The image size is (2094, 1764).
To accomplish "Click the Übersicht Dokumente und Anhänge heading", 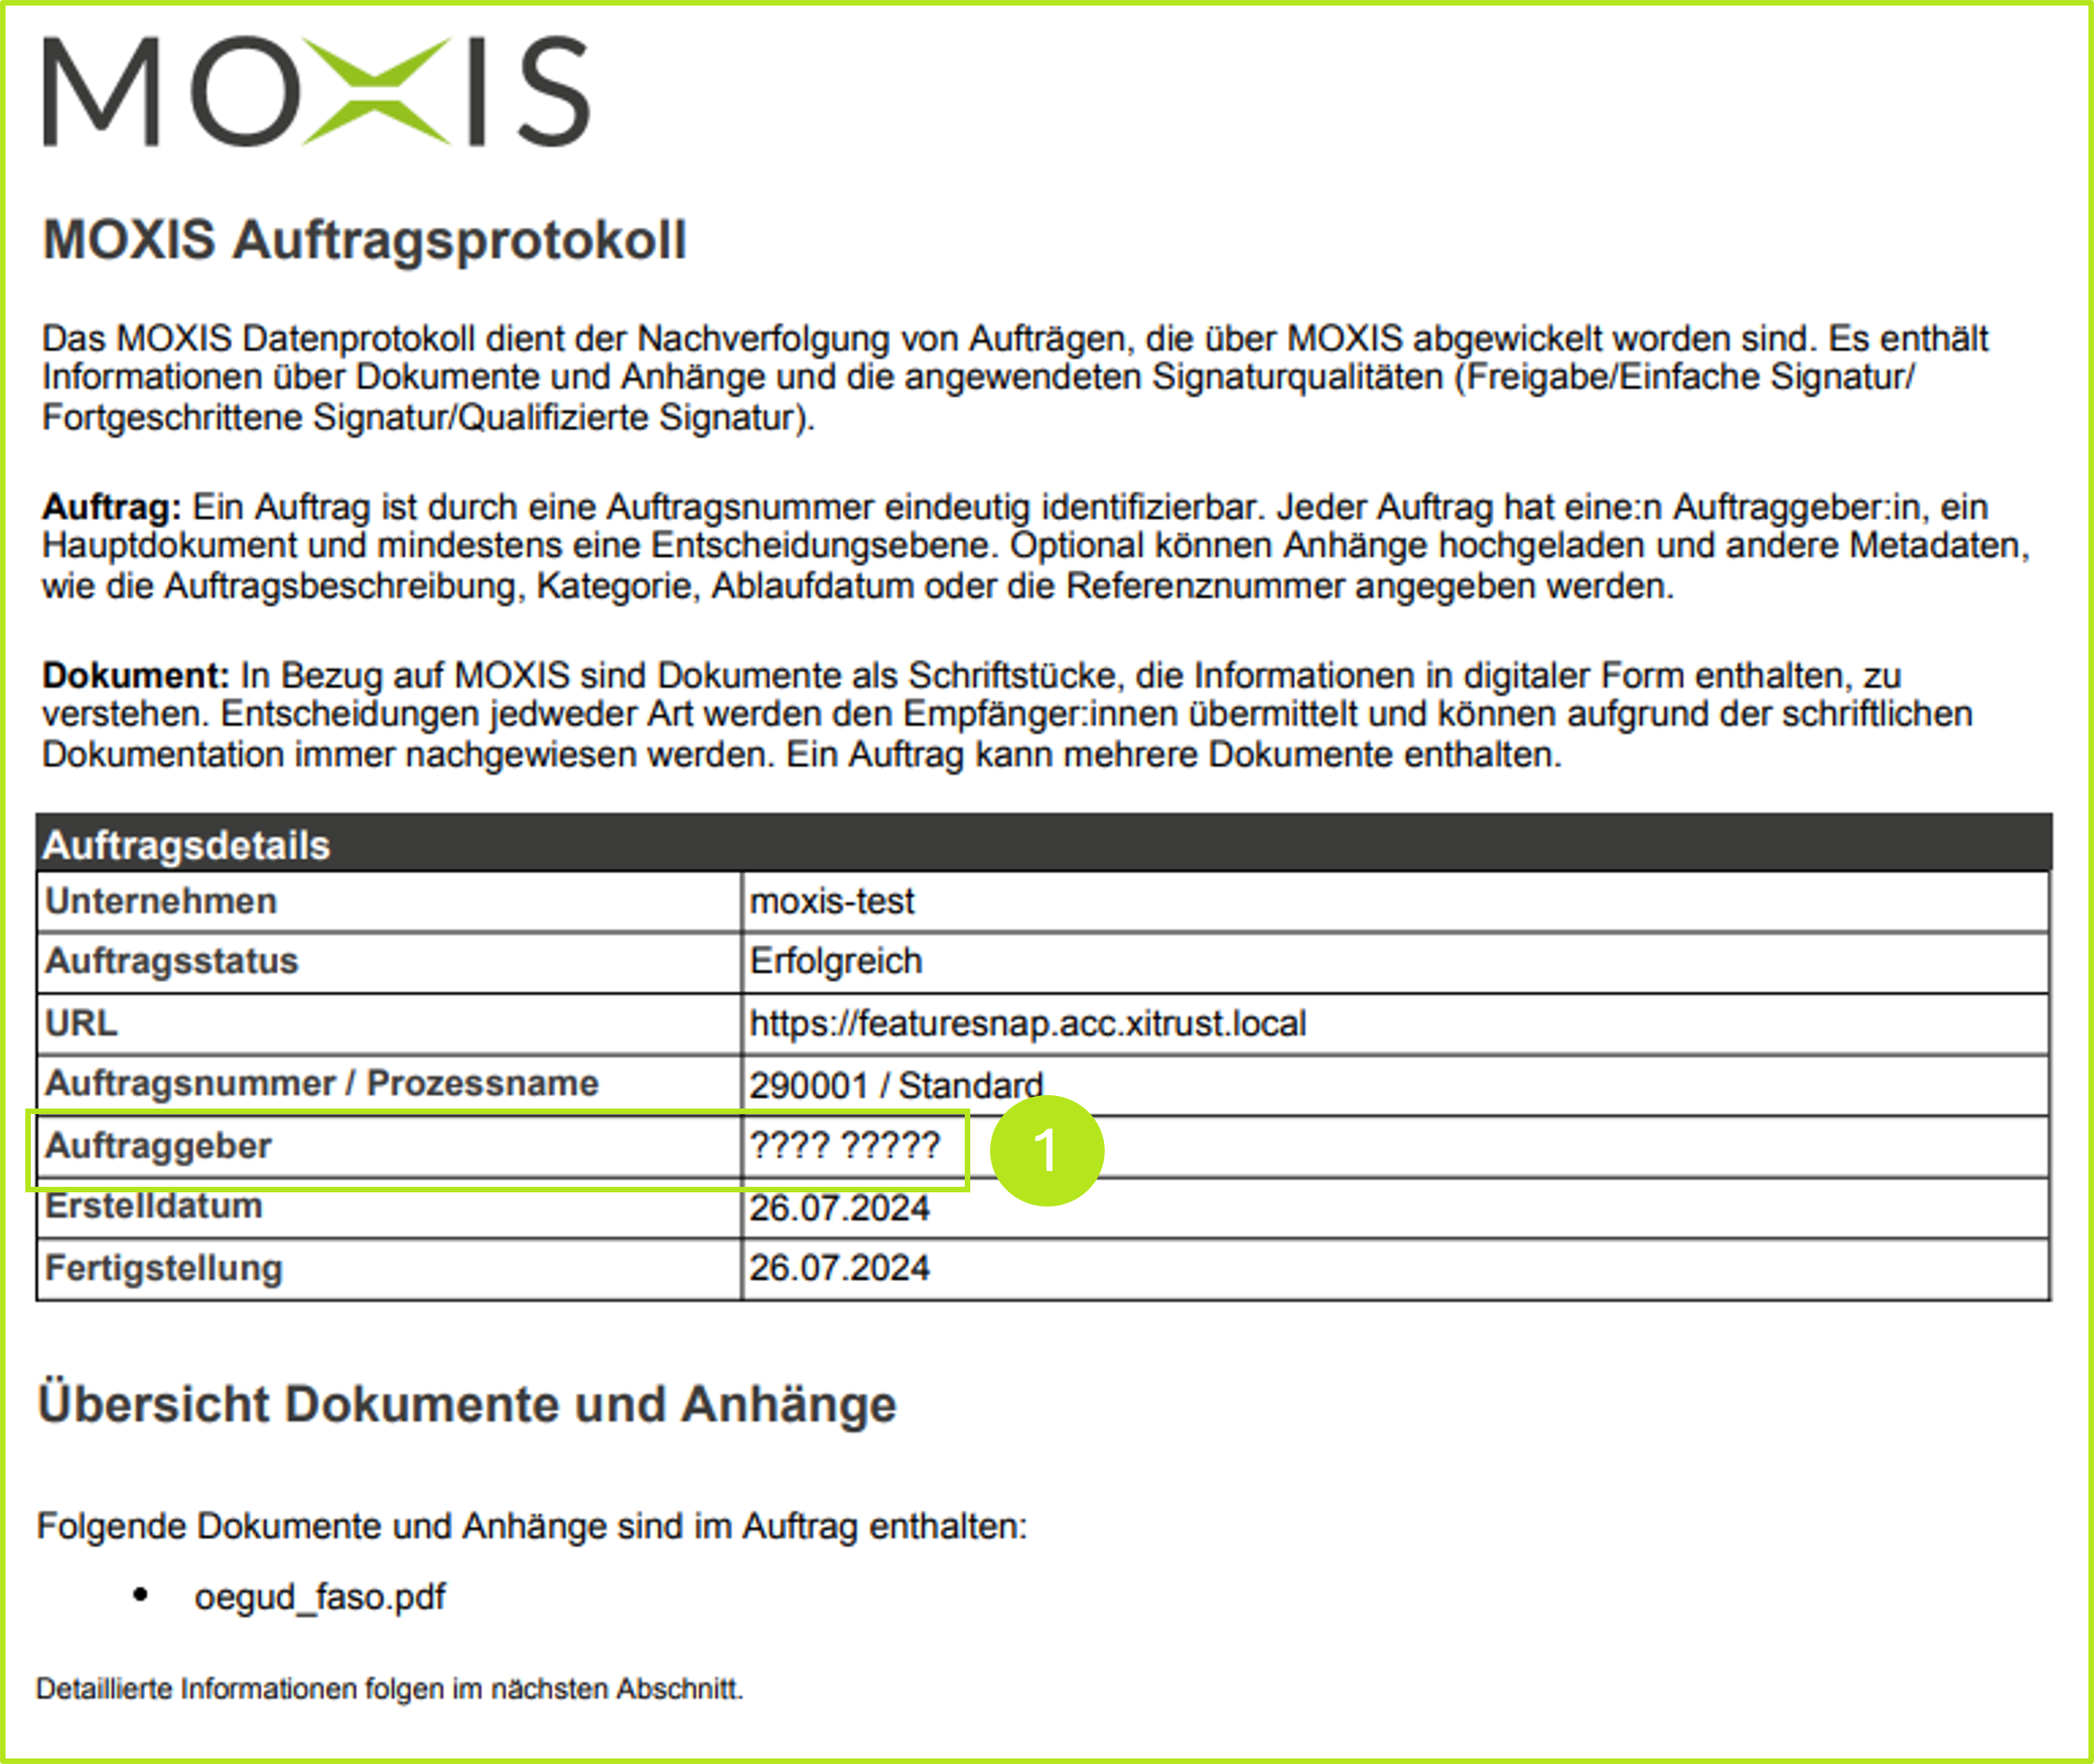I will pyautogui.click(x=466, y=1404).
